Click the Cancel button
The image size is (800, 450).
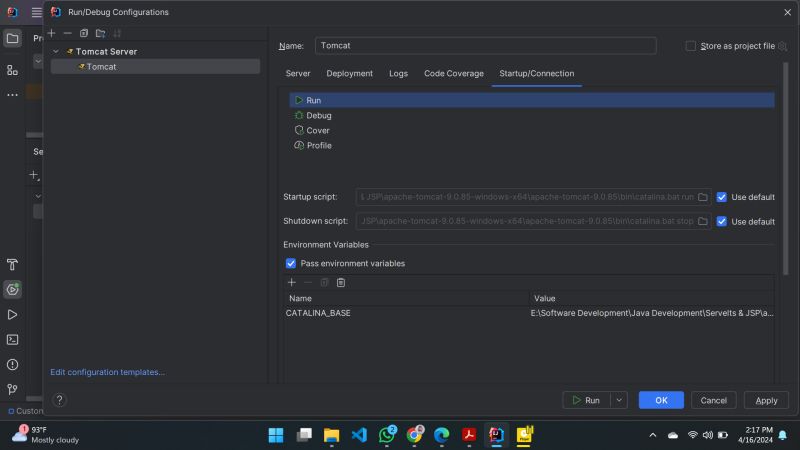pyautogui.click(x=713, y=400)
